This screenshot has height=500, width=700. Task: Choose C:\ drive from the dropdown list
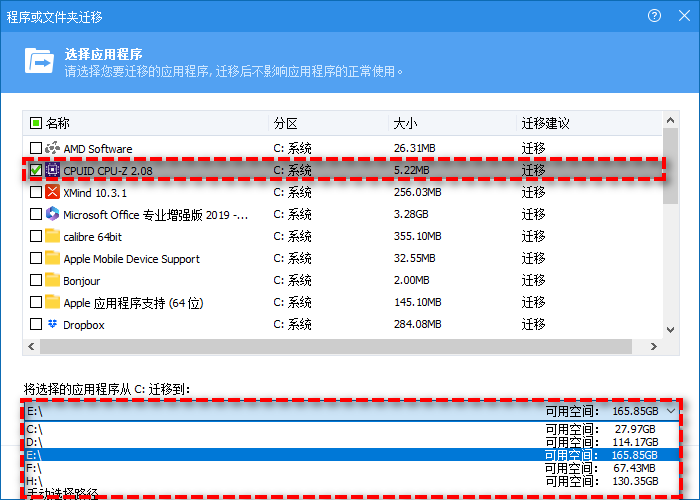click(351, 429)
